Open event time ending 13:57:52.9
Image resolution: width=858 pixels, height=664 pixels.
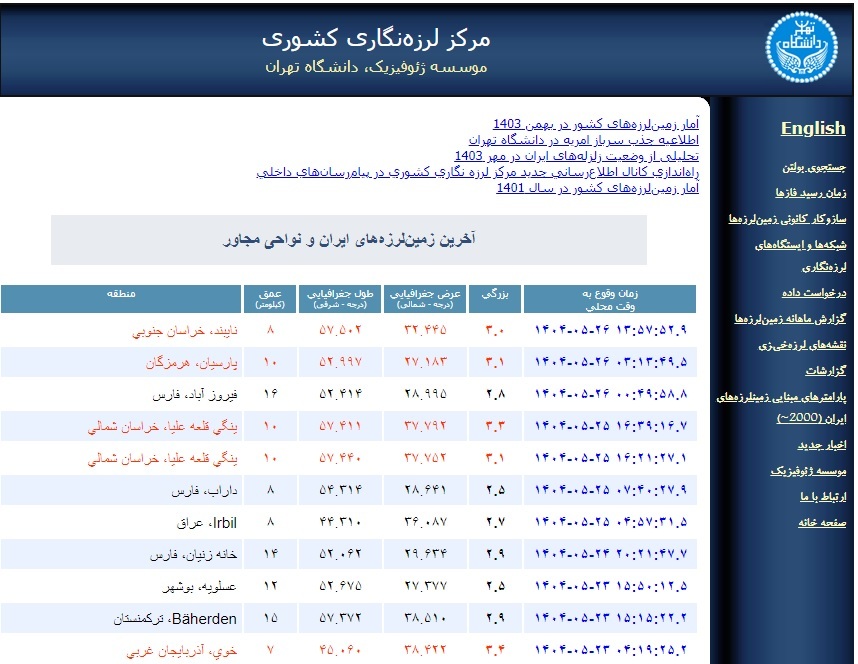coord(610,330)
